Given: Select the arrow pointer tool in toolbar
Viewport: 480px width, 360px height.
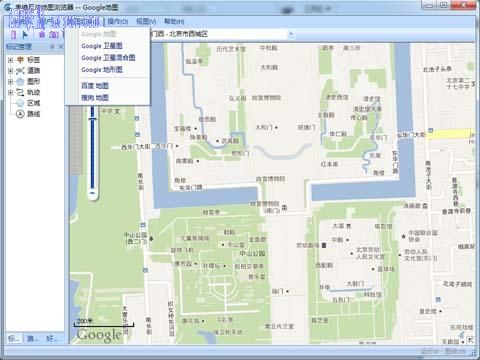Looking at the screenshot, I should (x=25, y=34).
